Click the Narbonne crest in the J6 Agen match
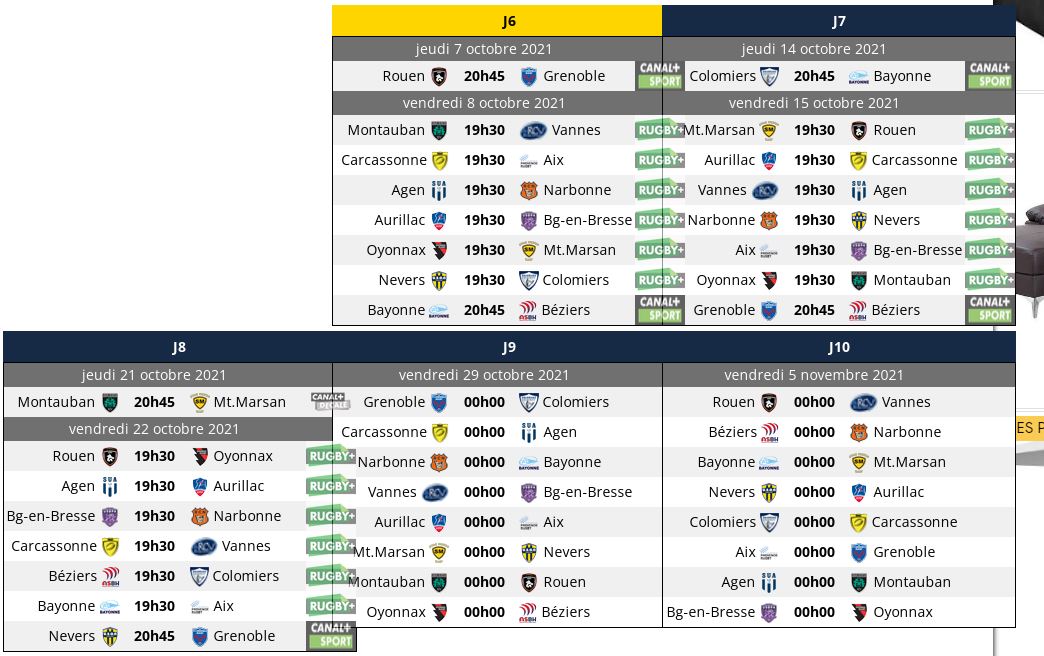The image size is (1044, 656). point(529,190)
